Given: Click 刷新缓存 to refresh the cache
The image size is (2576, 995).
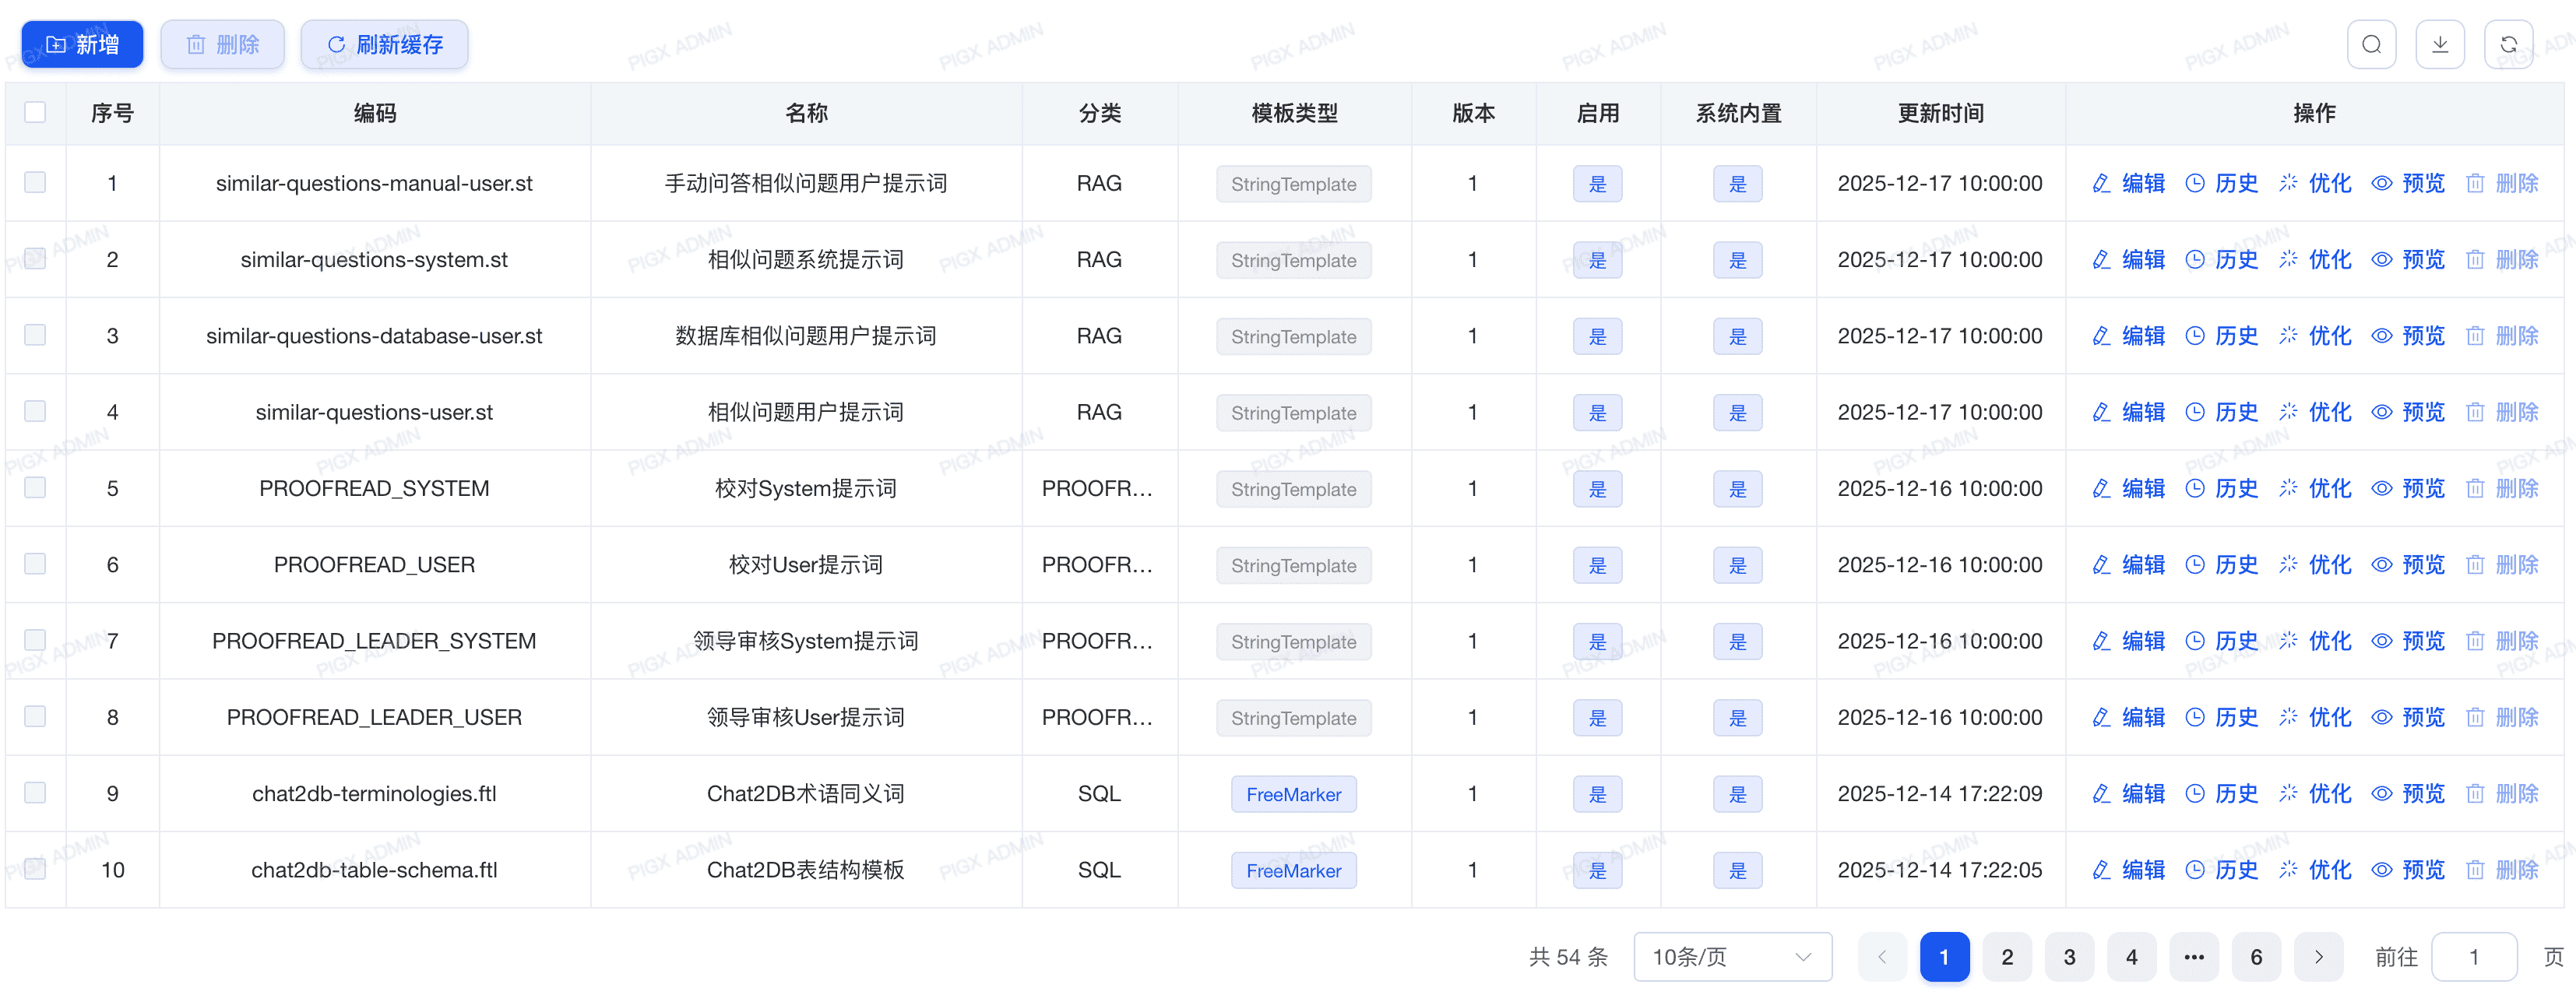Looking at the screenshot, I should click(x=384, y=44).
